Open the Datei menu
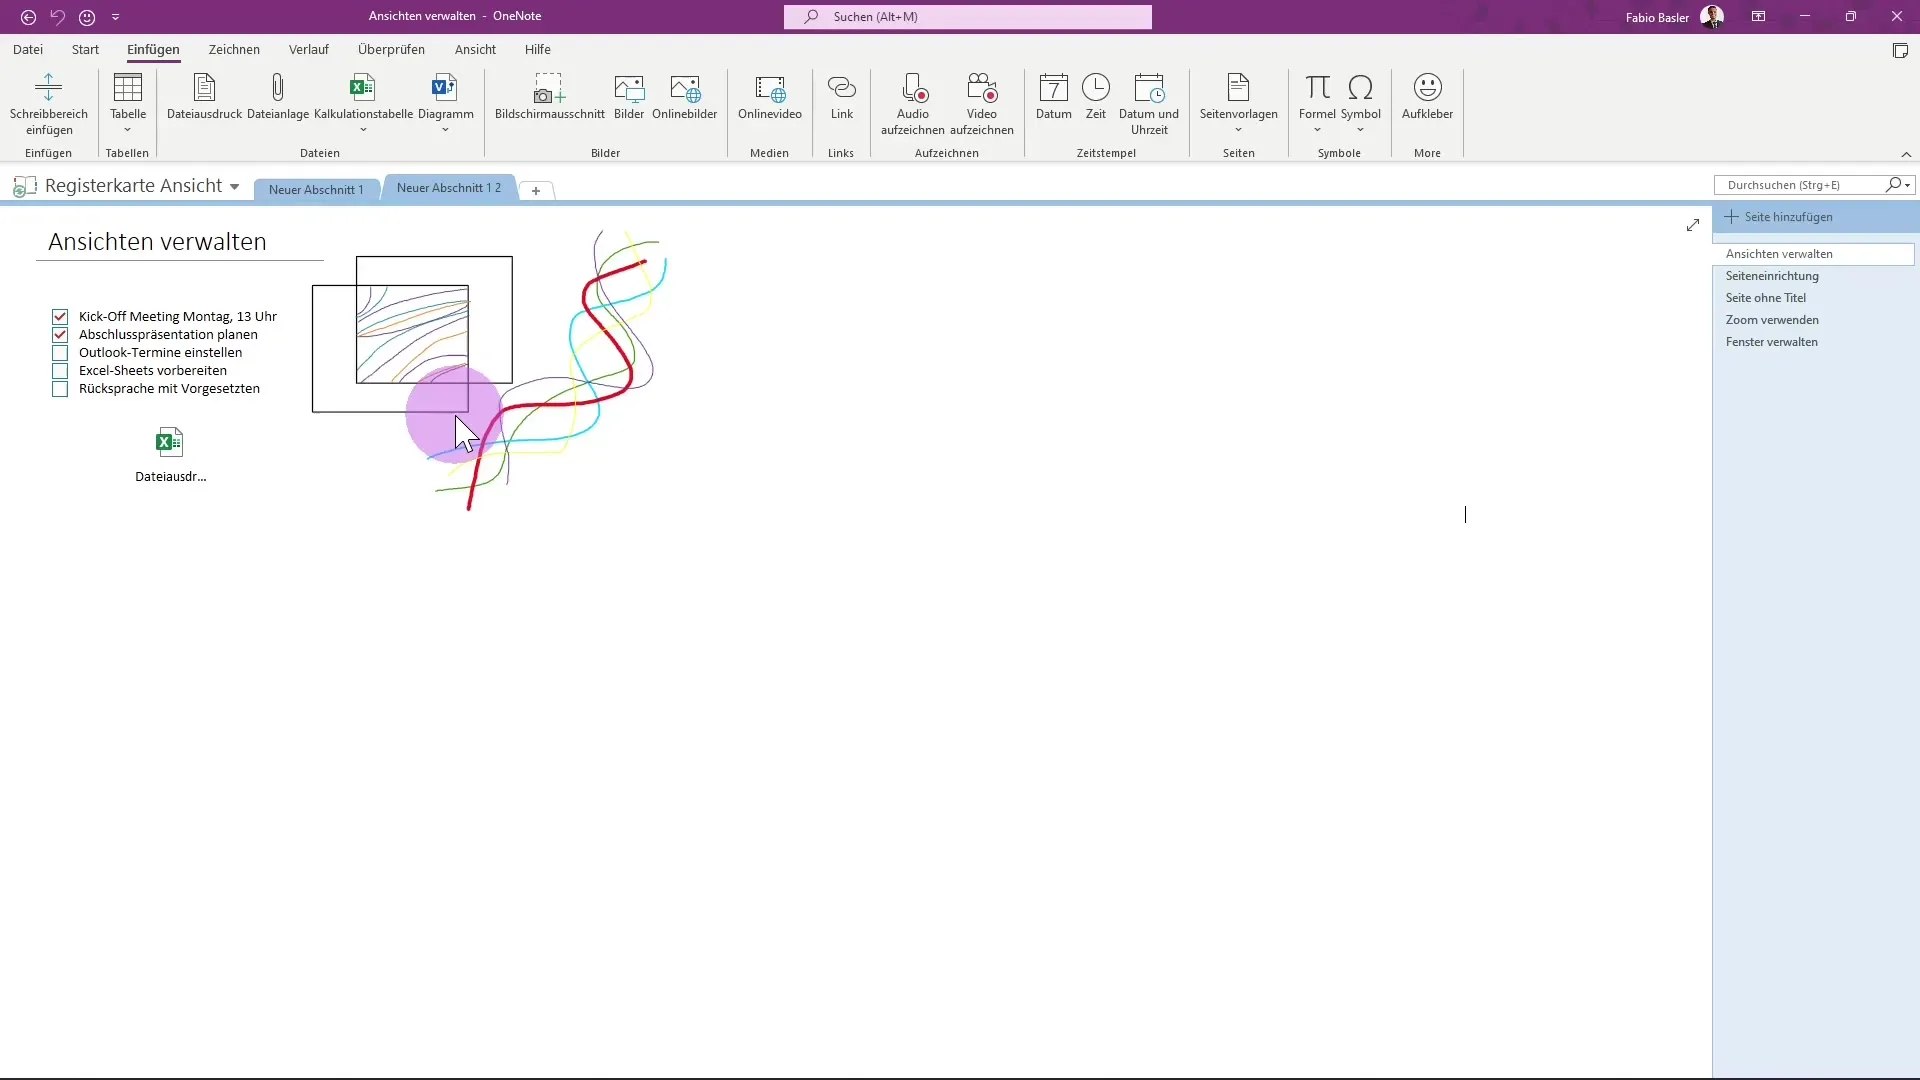1920x1080 pixels. pos(28,49)
